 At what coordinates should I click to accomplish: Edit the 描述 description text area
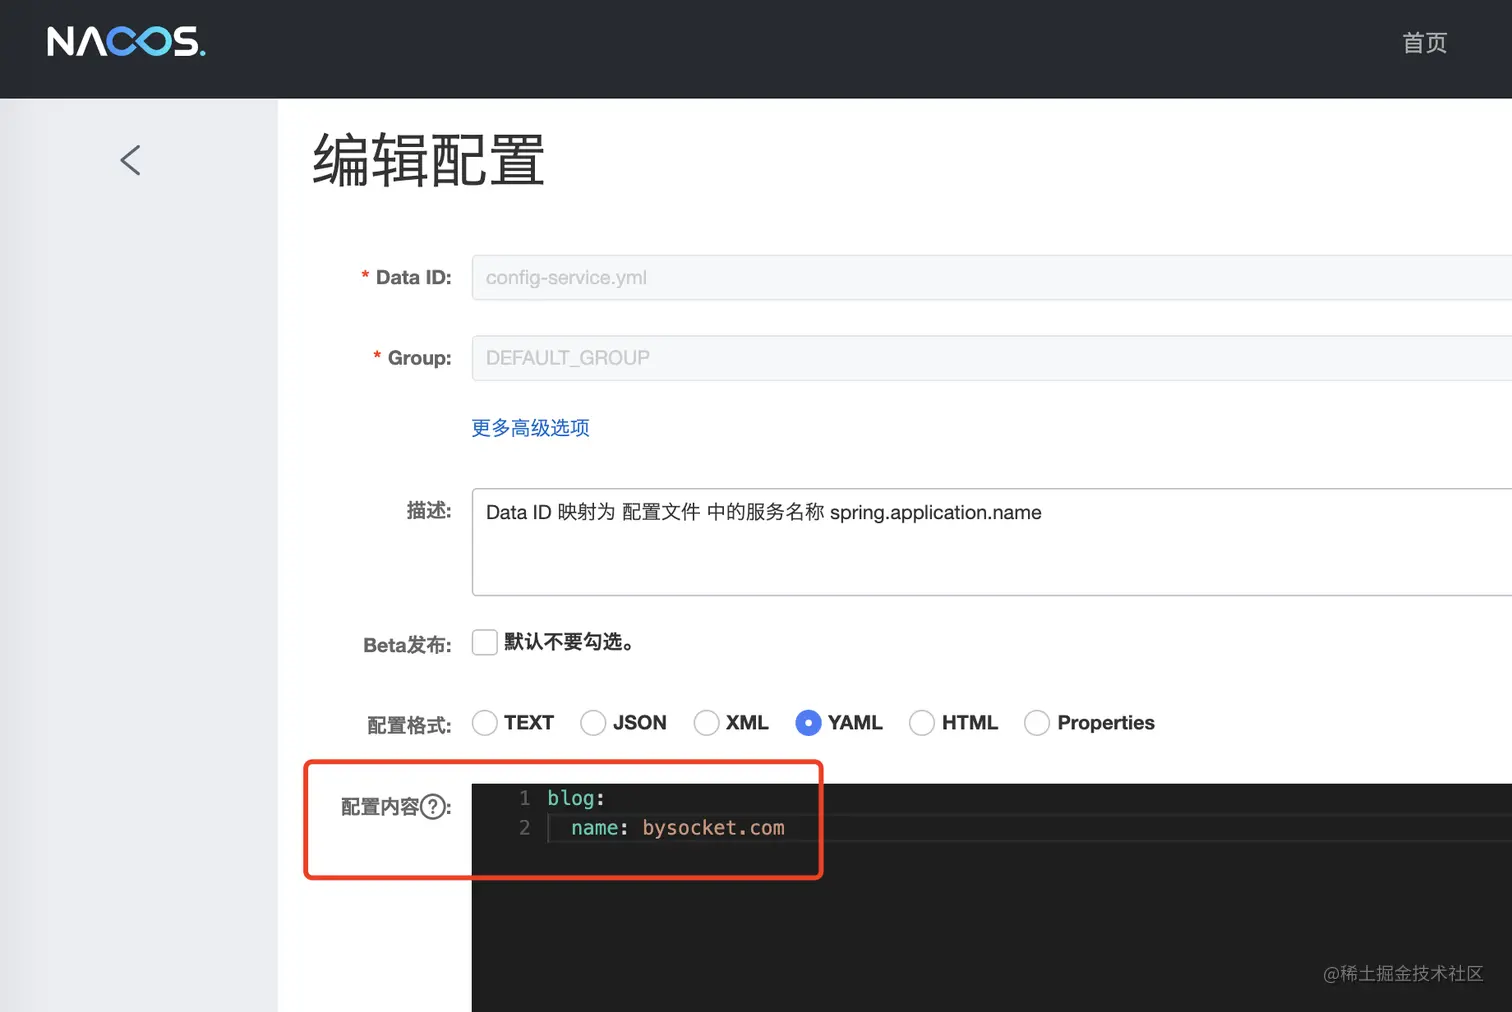click(992, 542)
